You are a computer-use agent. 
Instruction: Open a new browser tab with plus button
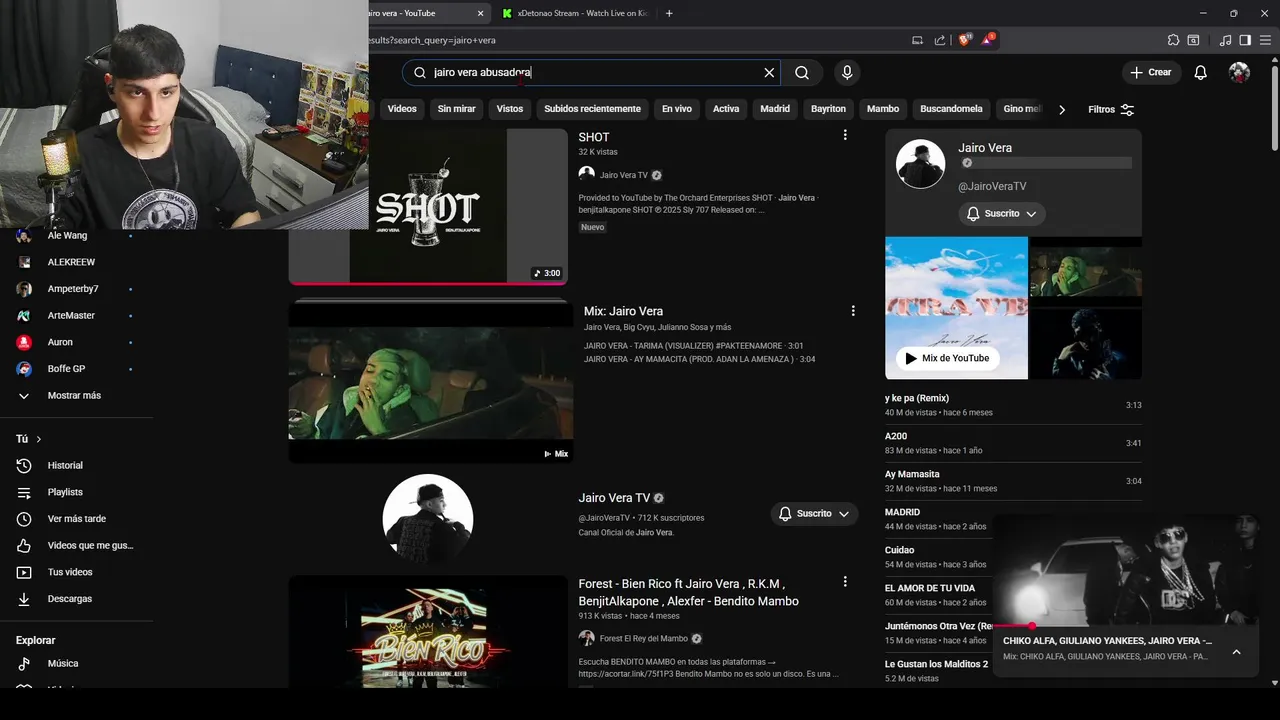pos(669,13)
